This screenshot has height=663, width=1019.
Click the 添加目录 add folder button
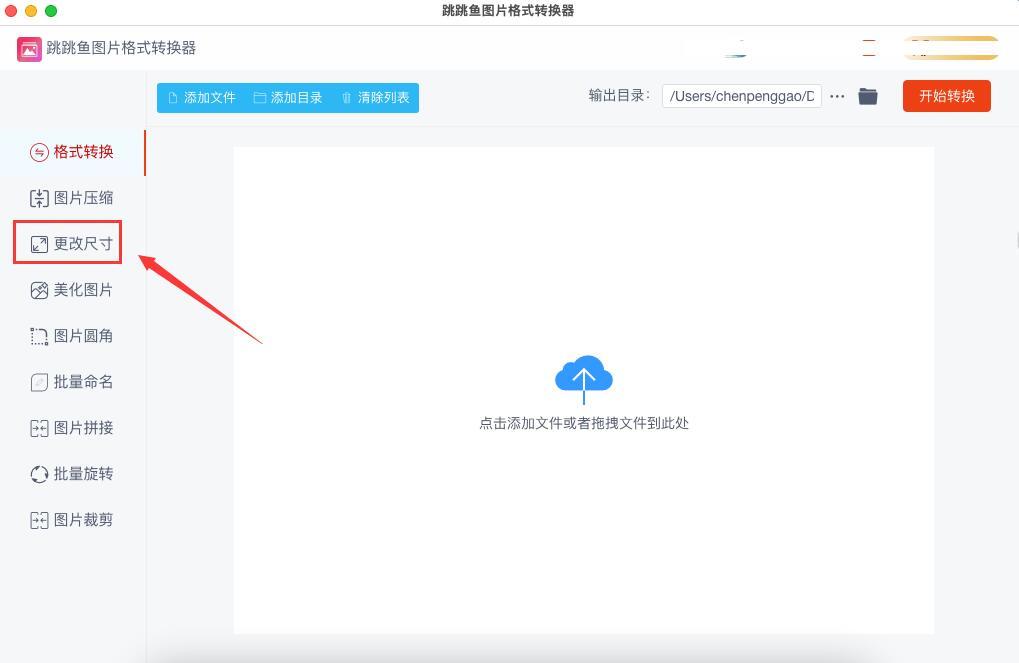tap(288, 98)
